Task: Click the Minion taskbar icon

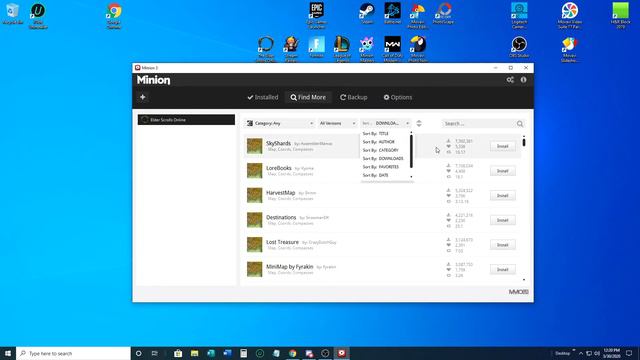Action: pos(342,353)
